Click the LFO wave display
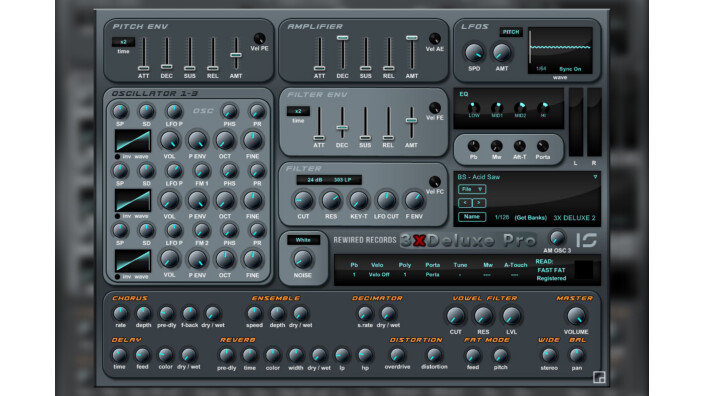Image resolution: width=704 pixels, height=396 pixels. pos(560,50)
